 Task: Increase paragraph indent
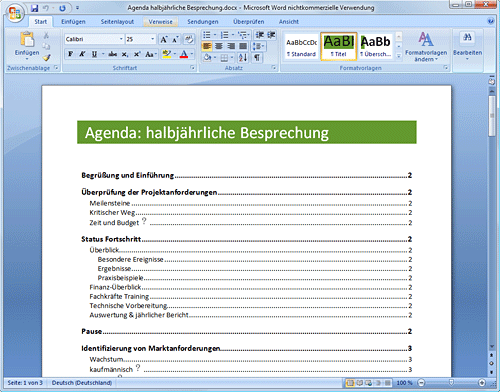[271, 35]
